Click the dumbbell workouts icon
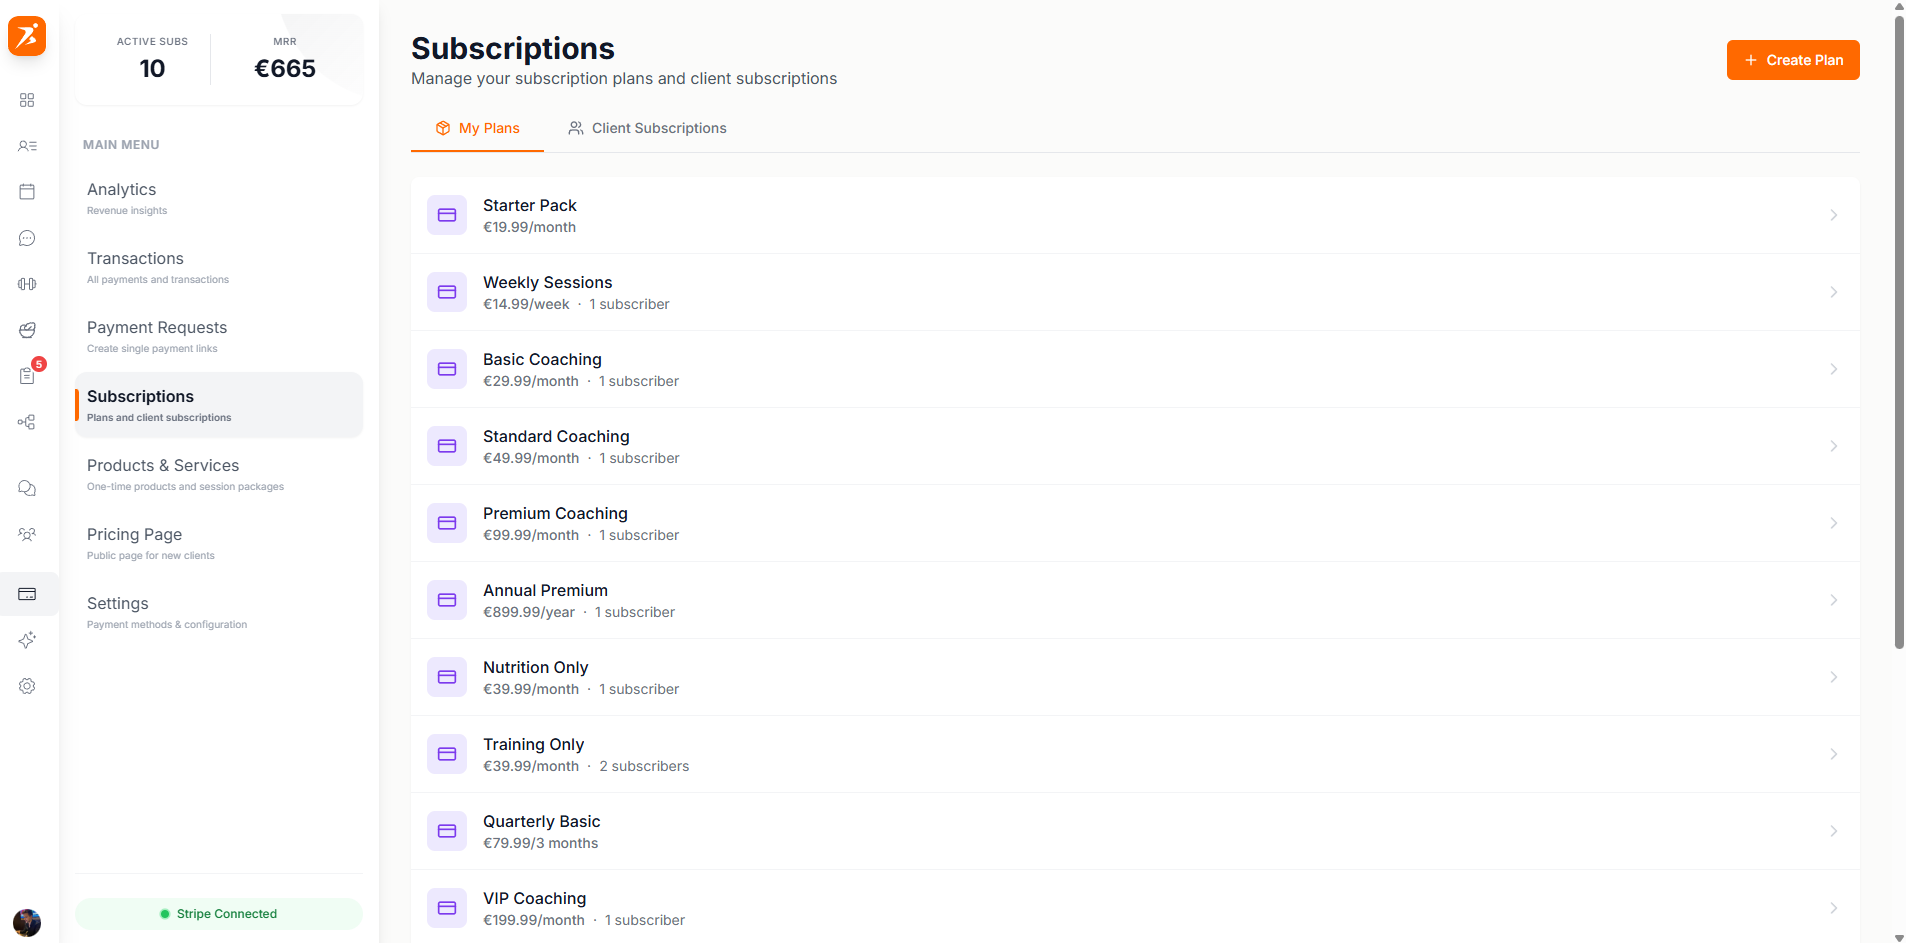Image resolution: width=1906 pixels, height=943 pixels. (x=27, y=284)
